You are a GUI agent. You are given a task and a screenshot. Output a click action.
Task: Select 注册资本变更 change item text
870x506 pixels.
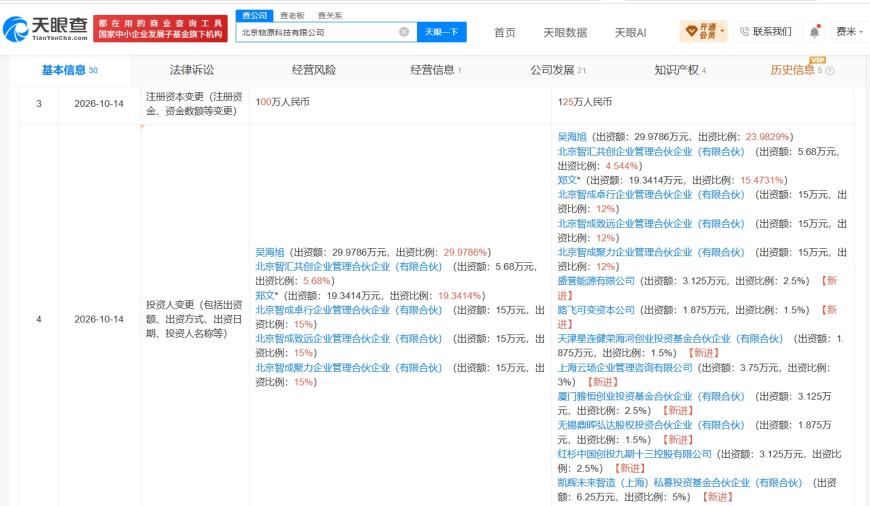tap(194, 104)
